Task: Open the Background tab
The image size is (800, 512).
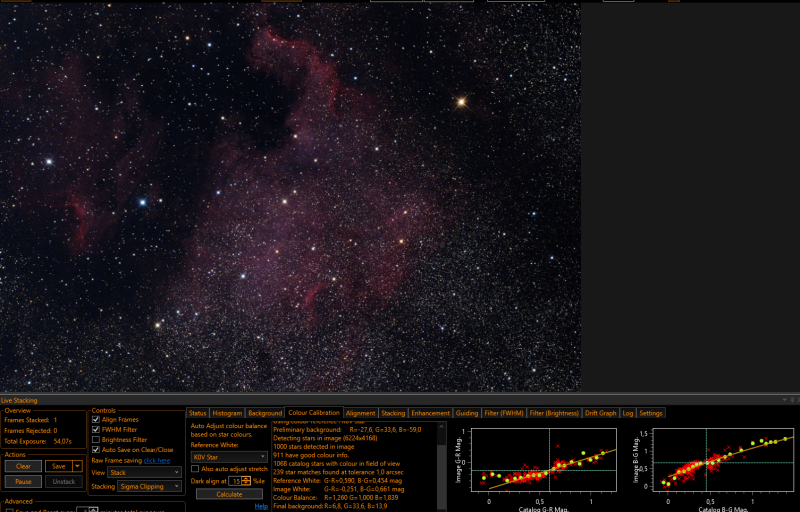Action: [x=265, y=413]
